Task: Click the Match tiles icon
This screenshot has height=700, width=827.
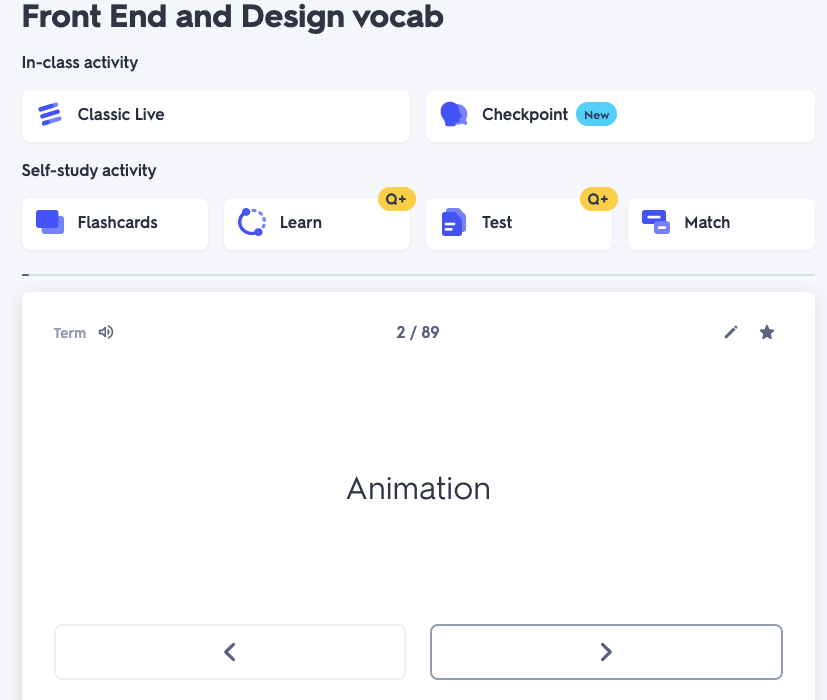Action: 655,222
